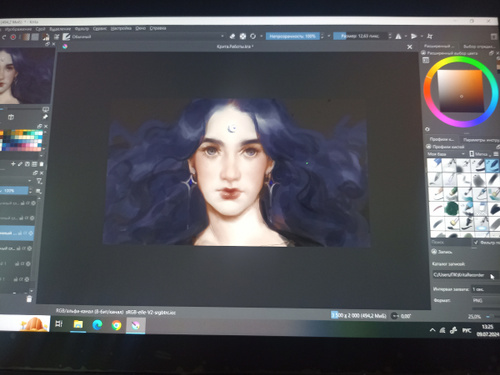Switch to the Профили кистей tab
Screen dimensions: 500x375
441,139
